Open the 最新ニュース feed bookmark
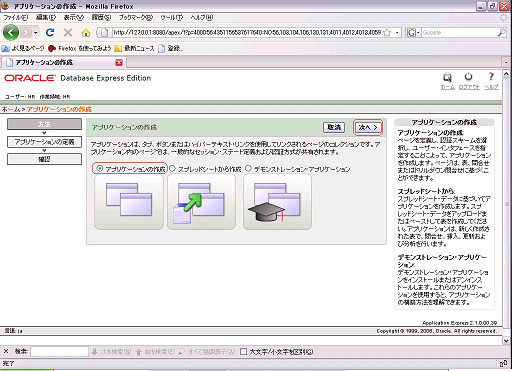 pos(134,48)
